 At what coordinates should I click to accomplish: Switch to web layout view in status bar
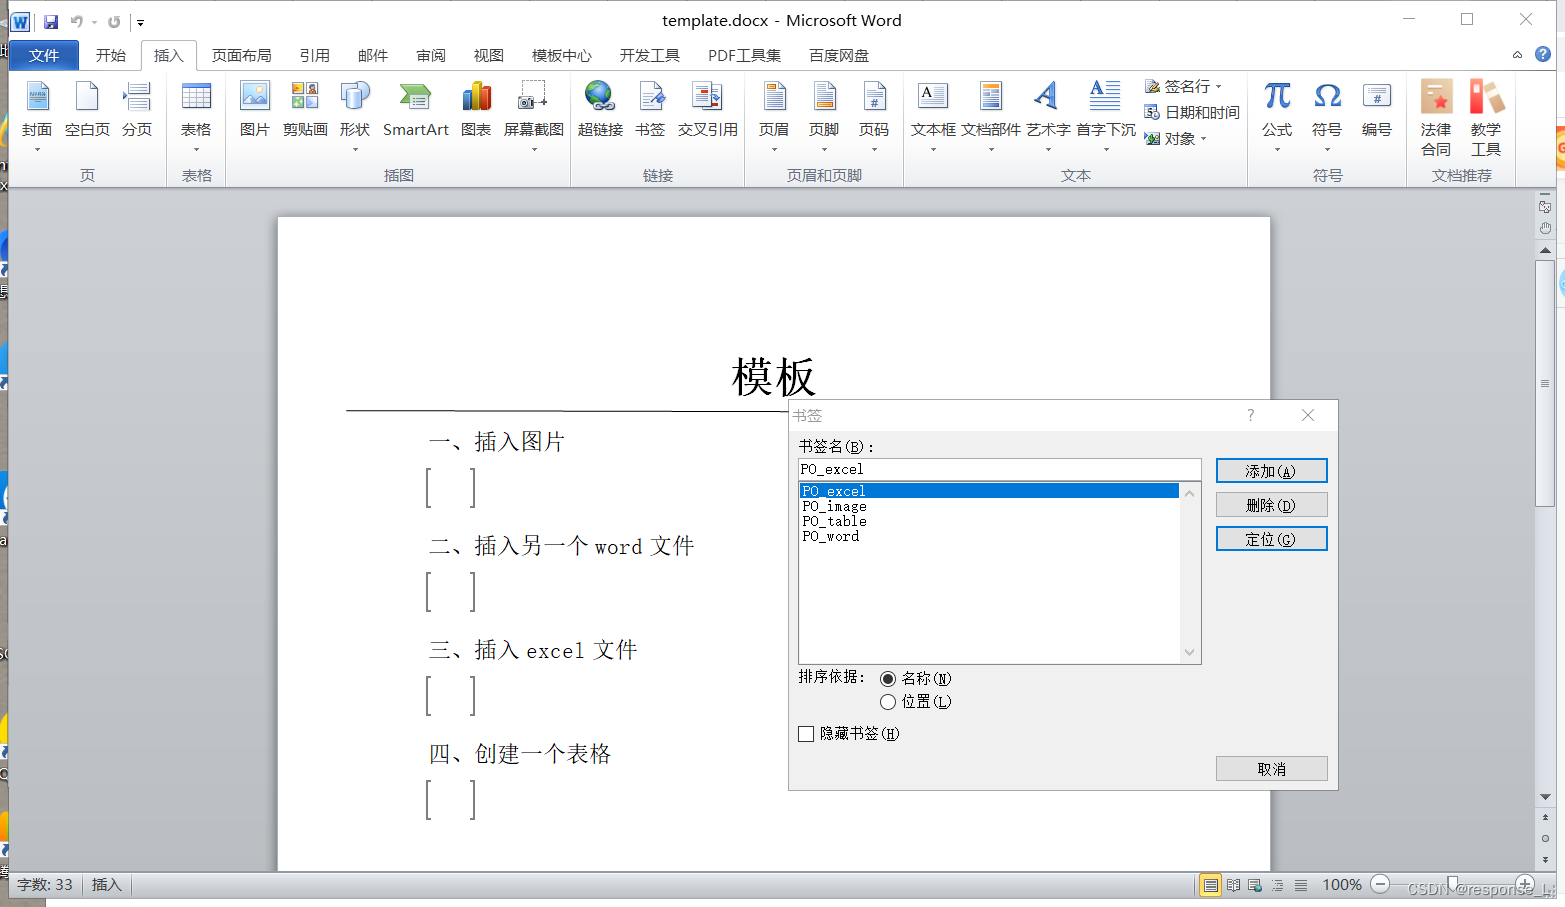1255,885
